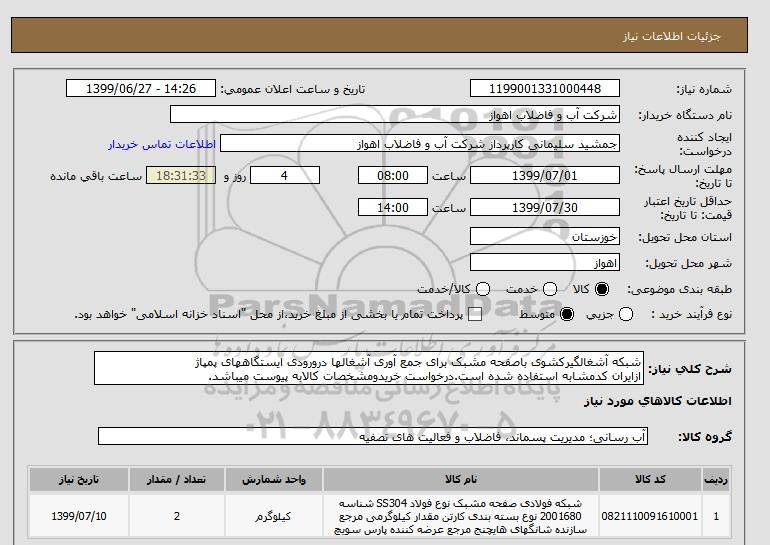Click the طبقه بندی موضوعی label
Viewport: 770px width, 545px height.
[x=680, y=290]
